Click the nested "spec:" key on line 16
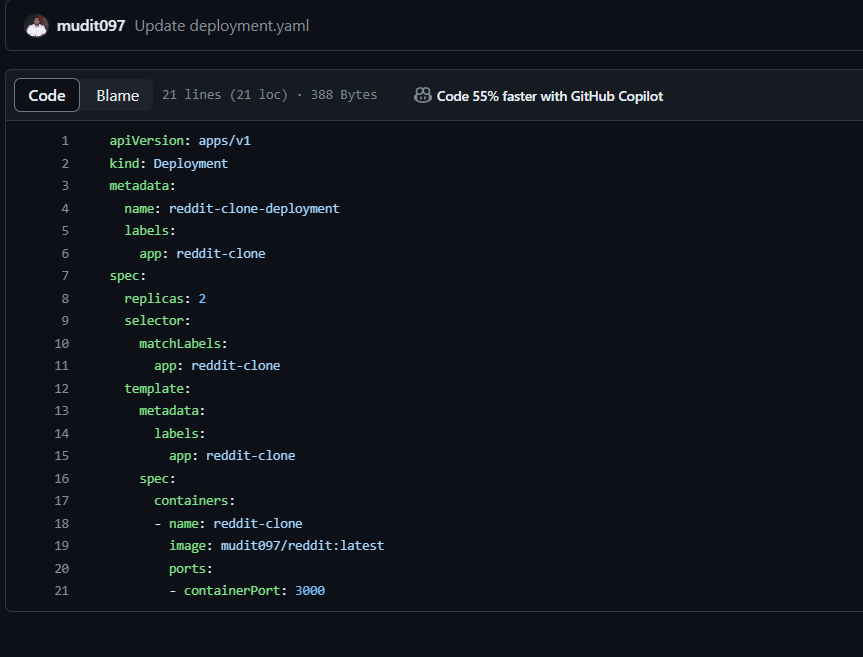Screen dimensions: 863x657 point(157,479)
